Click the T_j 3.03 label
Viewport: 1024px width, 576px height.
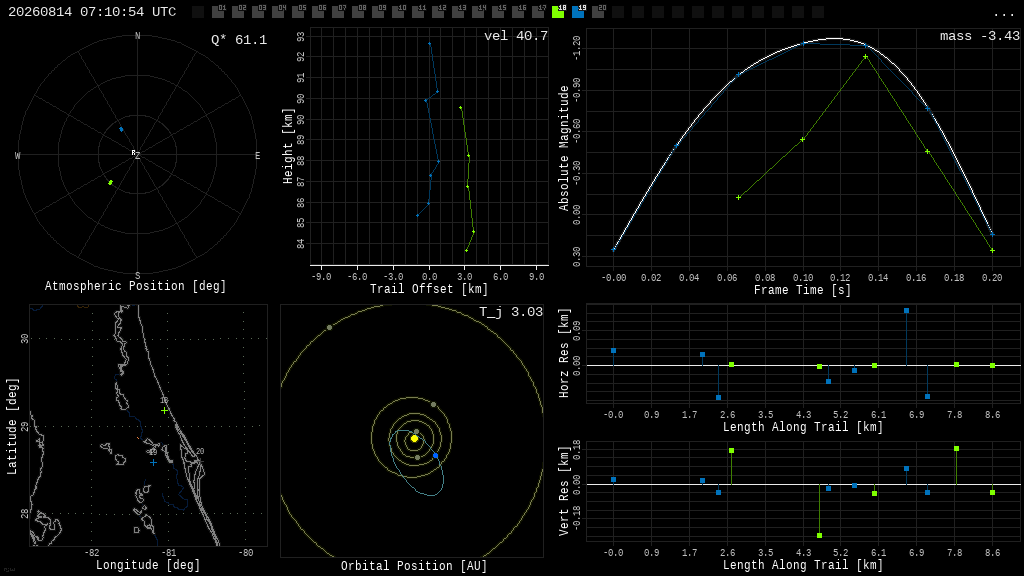pos(511,312)
